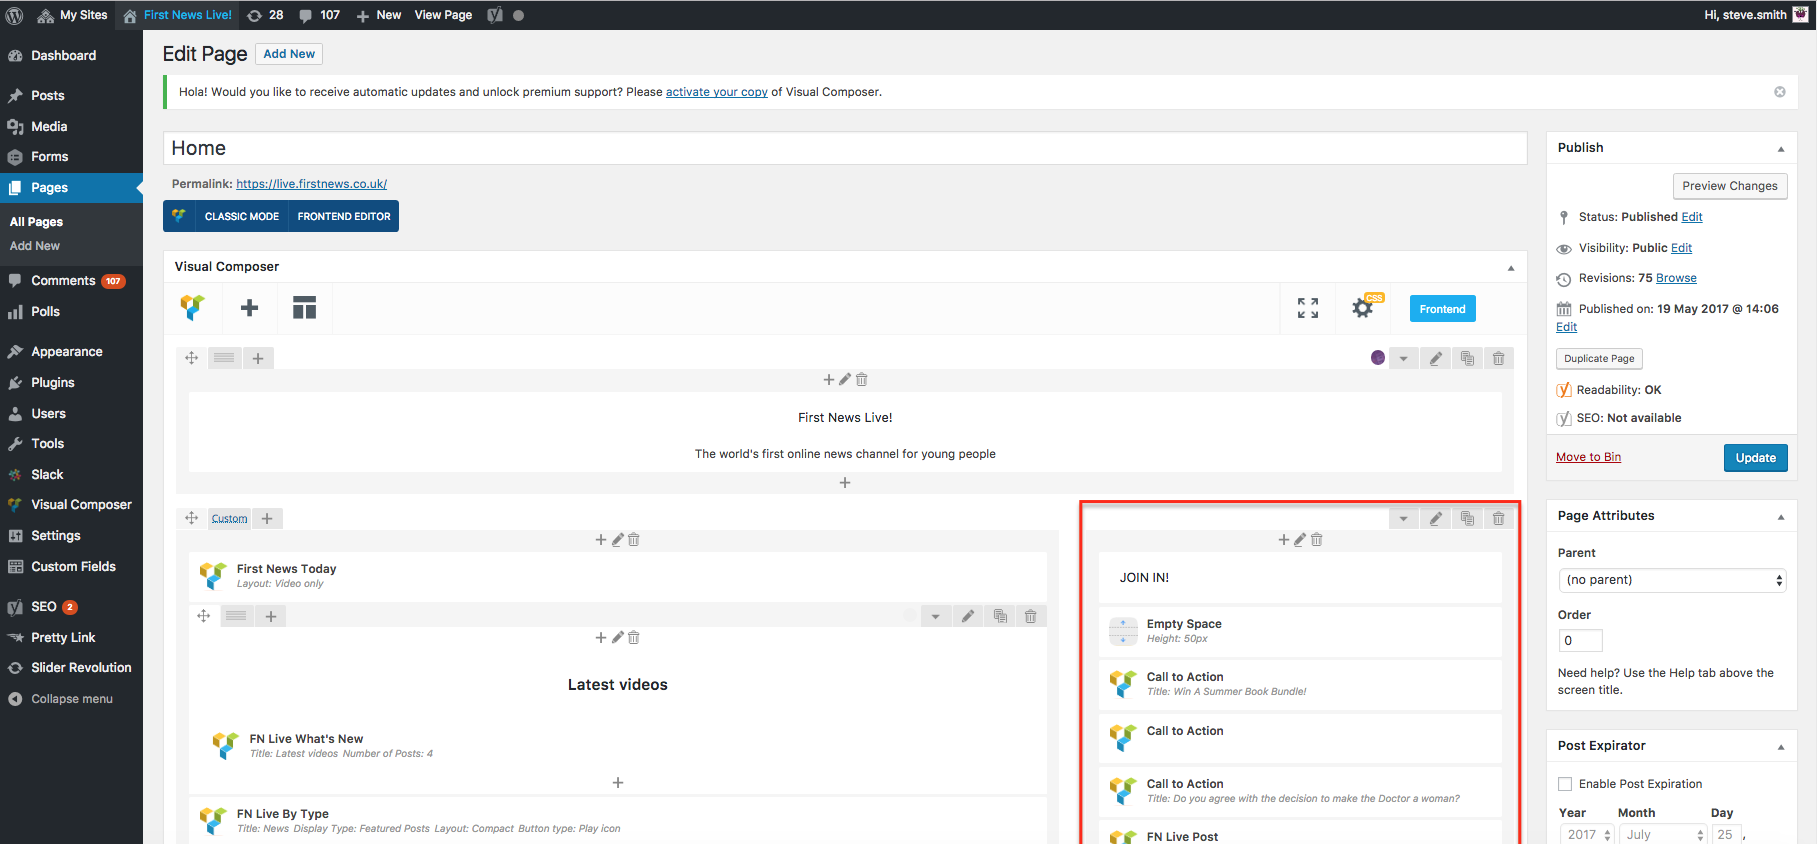Browse the 75 revisions
Image resolution: width=1817 pixels, height=844 pixels.
[x=1676, y=278]
